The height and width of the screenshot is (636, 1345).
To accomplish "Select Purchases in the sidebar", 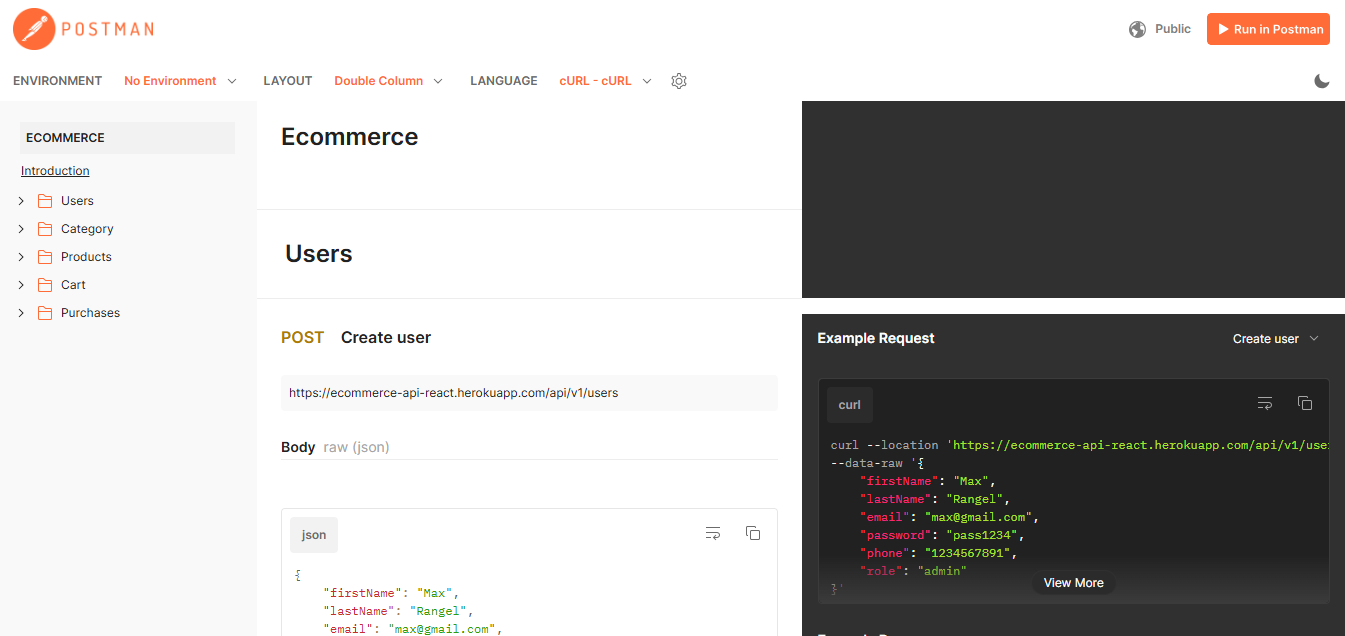I will (x=90, y=313).
